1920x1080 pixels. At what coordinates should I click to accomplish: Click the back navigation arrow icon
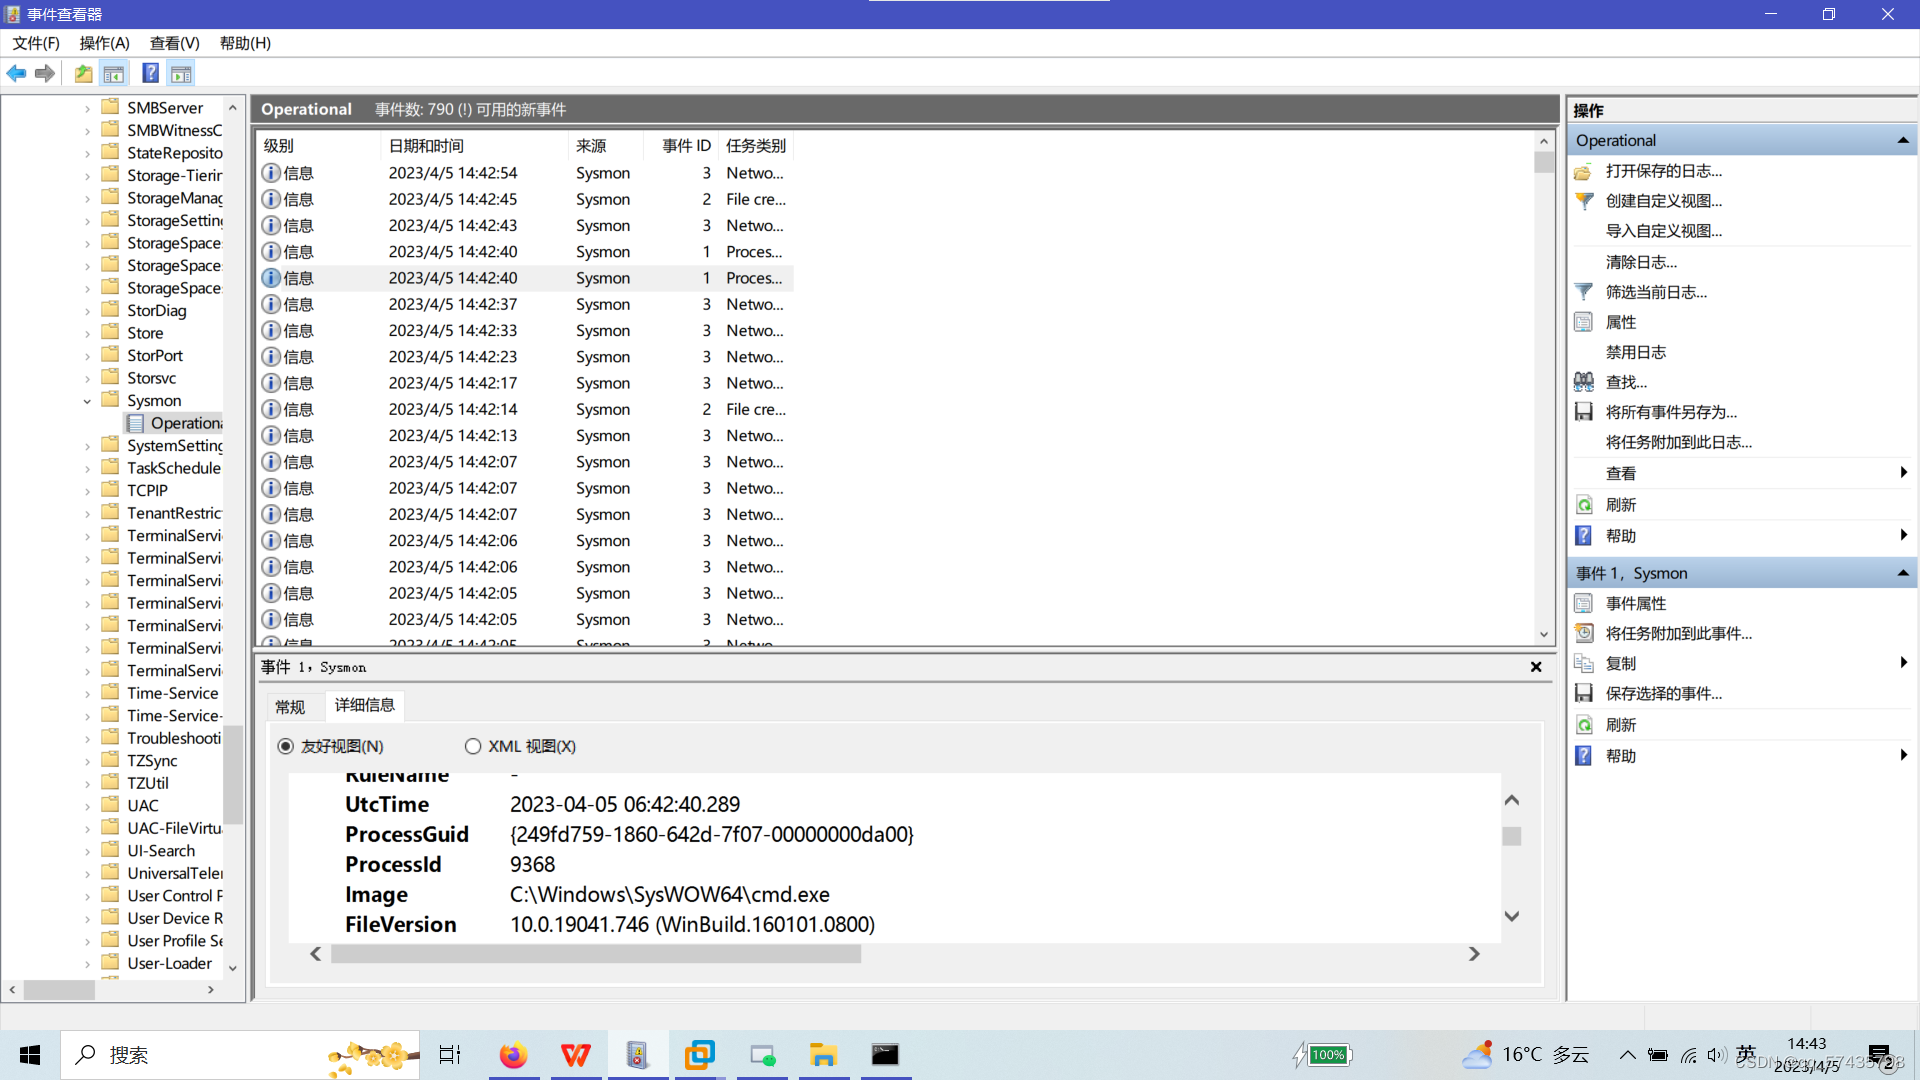pos(16,74)
